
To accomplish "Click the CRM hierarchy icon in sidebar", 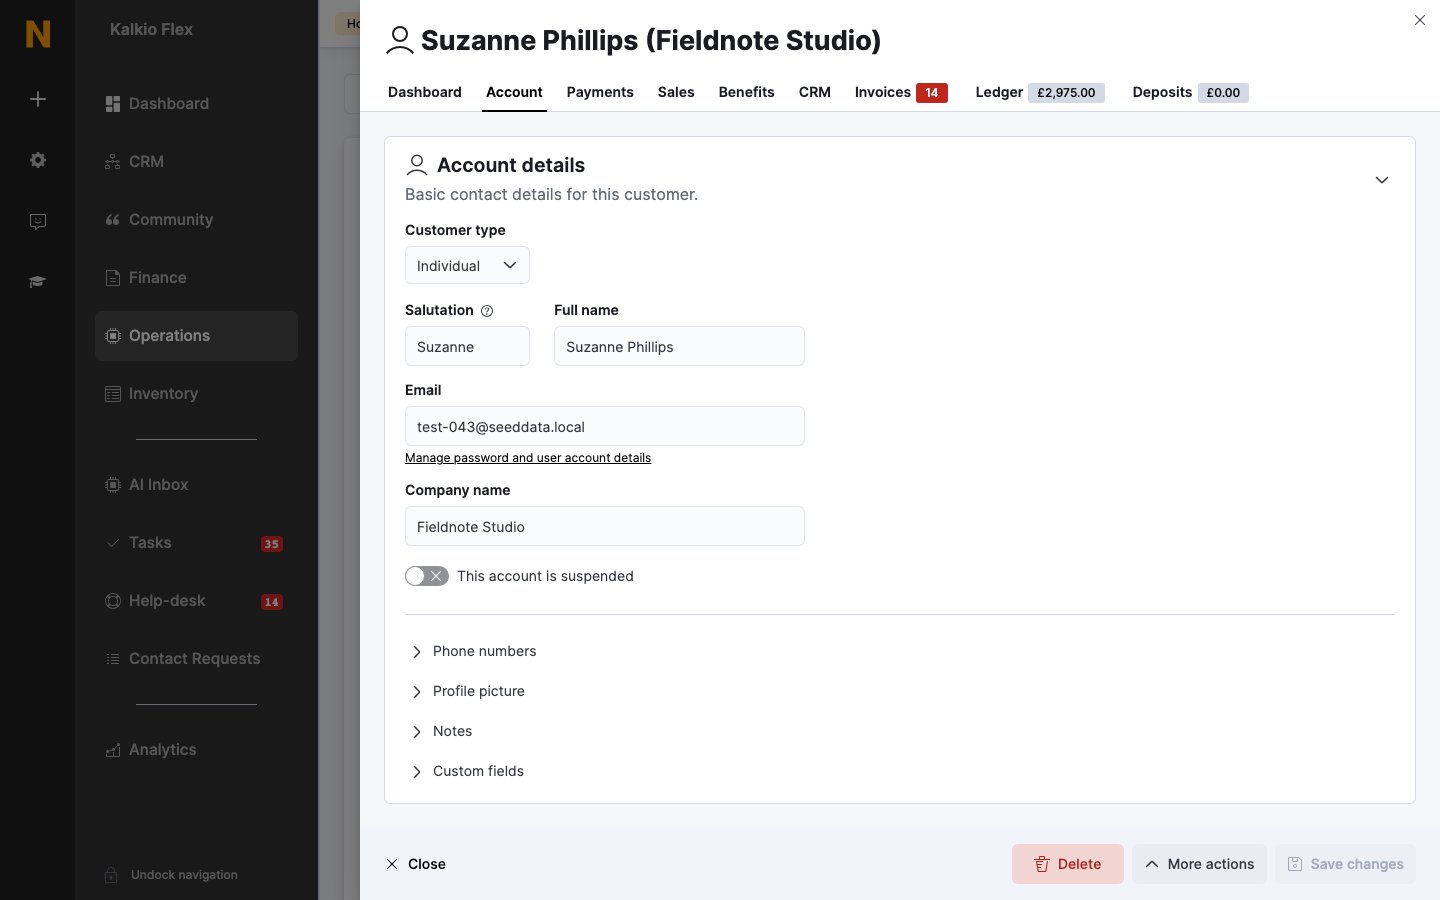I will click(x=113, y=162).
